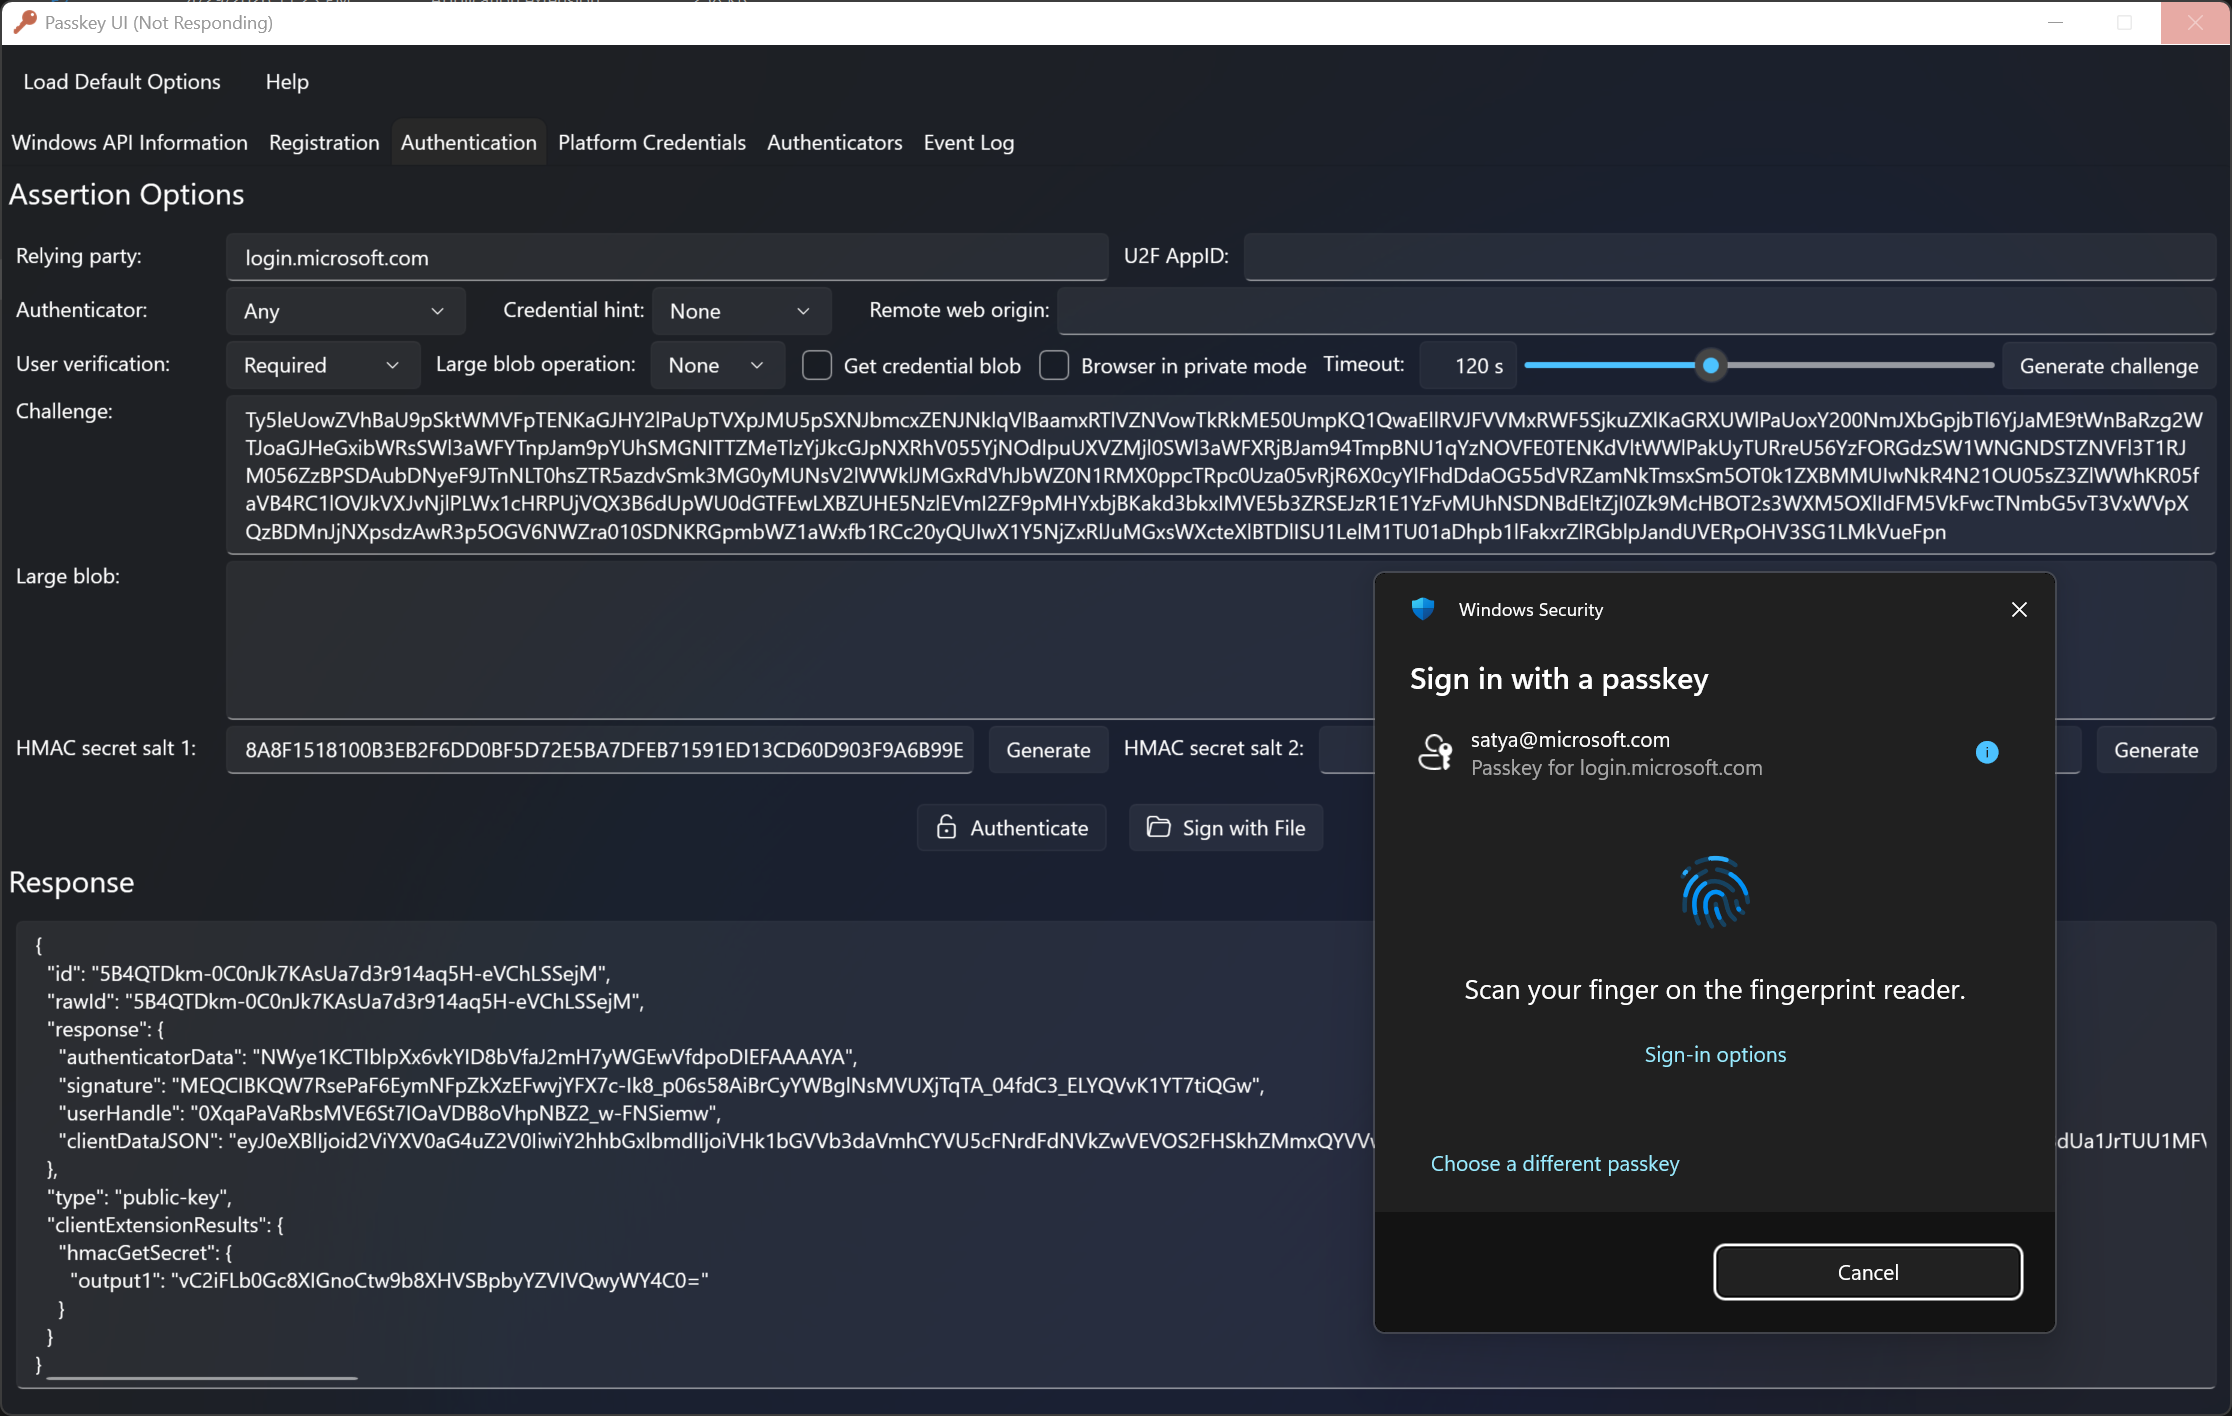The image size is (2232, 1416).
Task: Click the lock icon on the Authenticate button
Action: point(946,828)
